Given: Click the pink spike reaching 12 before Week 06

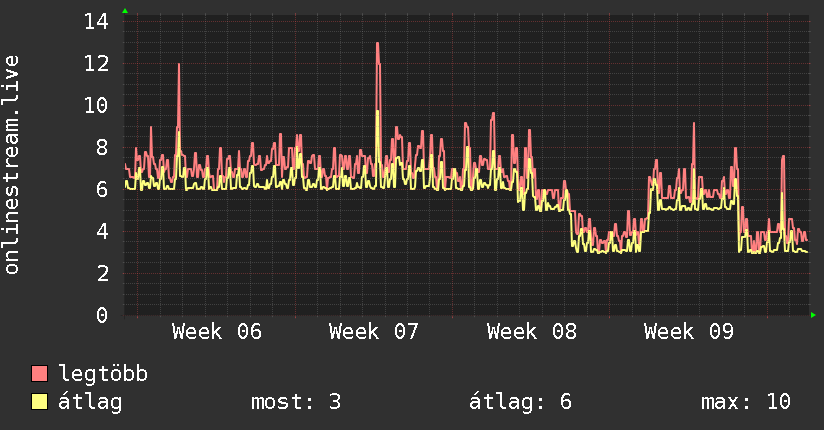Looking at the screenshot, I should click(x=179, y=65).
